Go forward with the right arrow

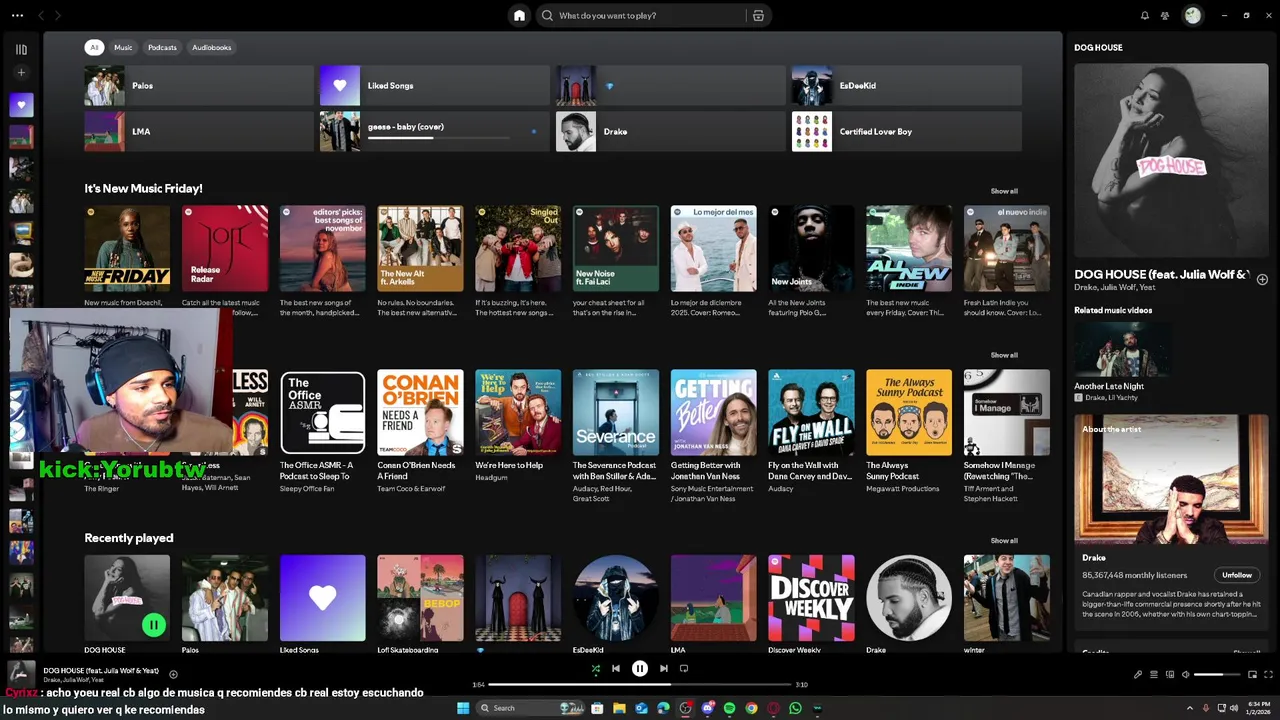[x=58, y=15]
